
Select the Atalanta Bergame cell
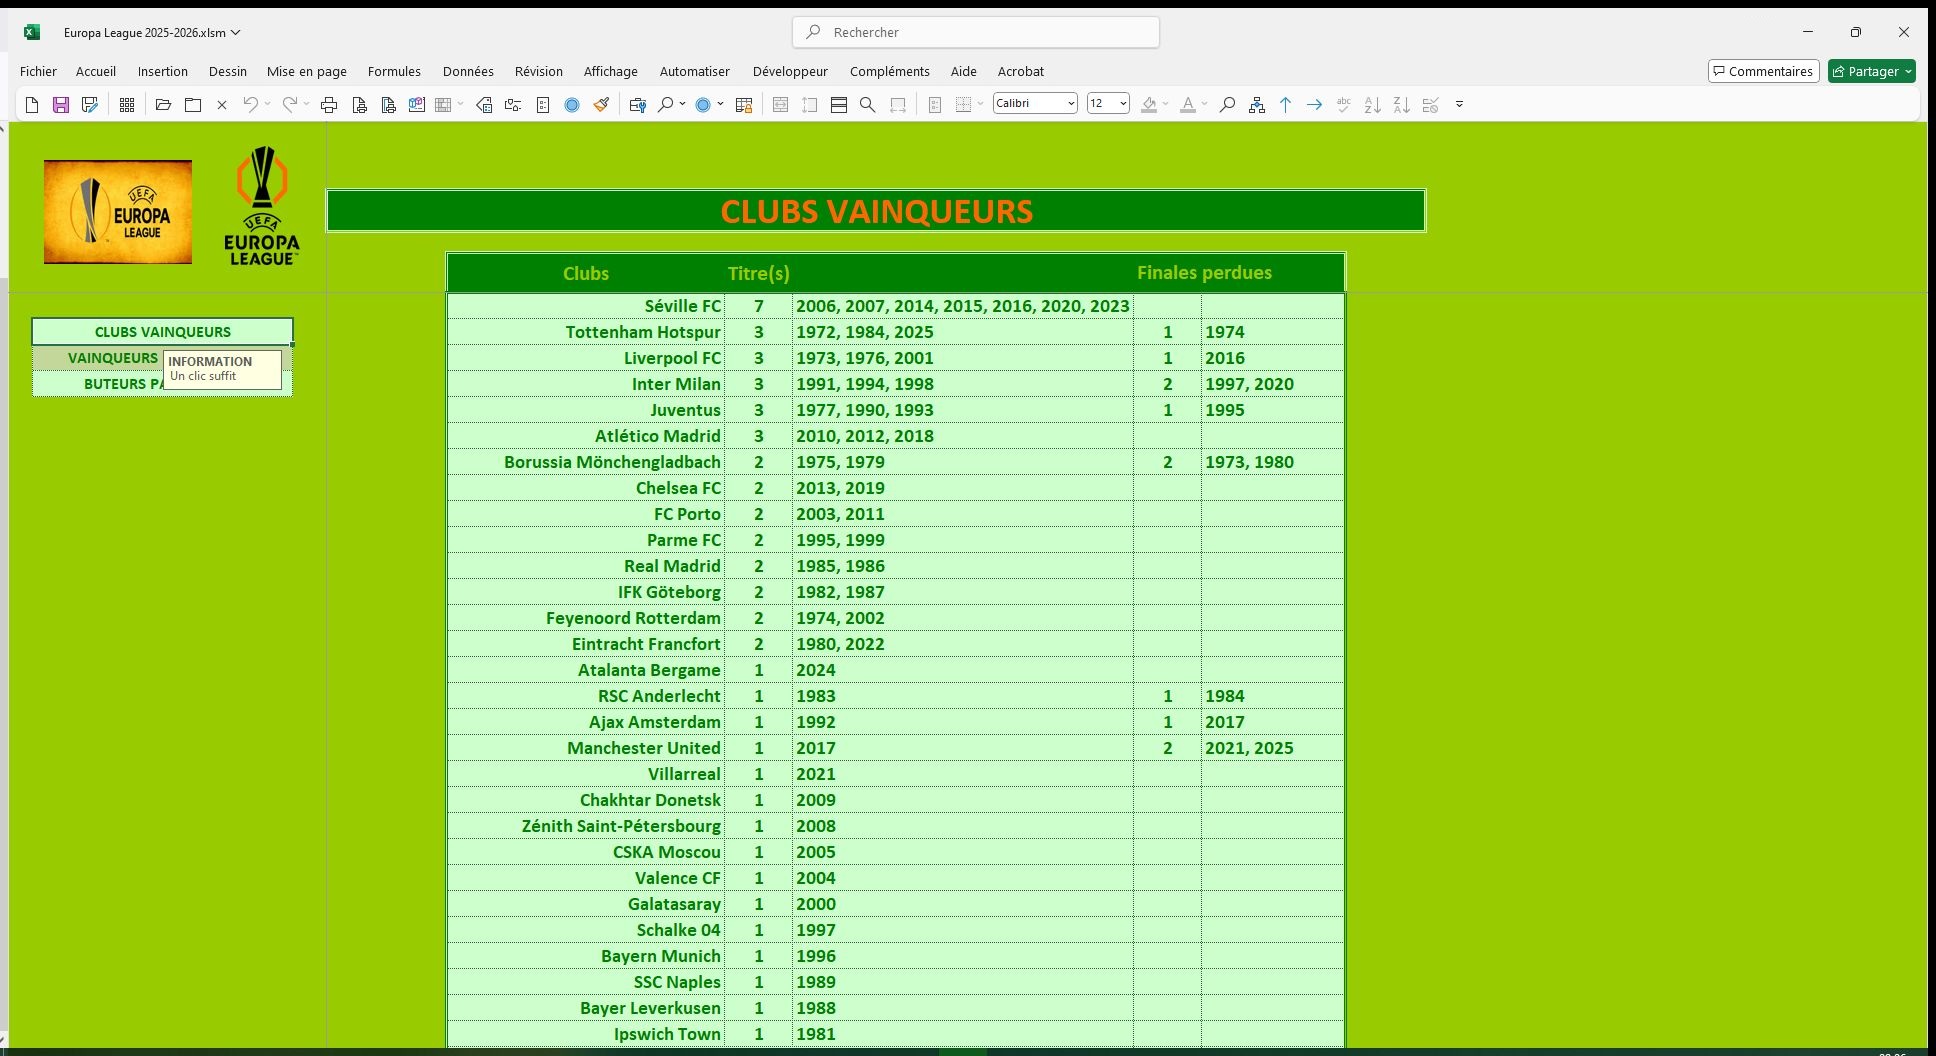click(x=586, y=670)
